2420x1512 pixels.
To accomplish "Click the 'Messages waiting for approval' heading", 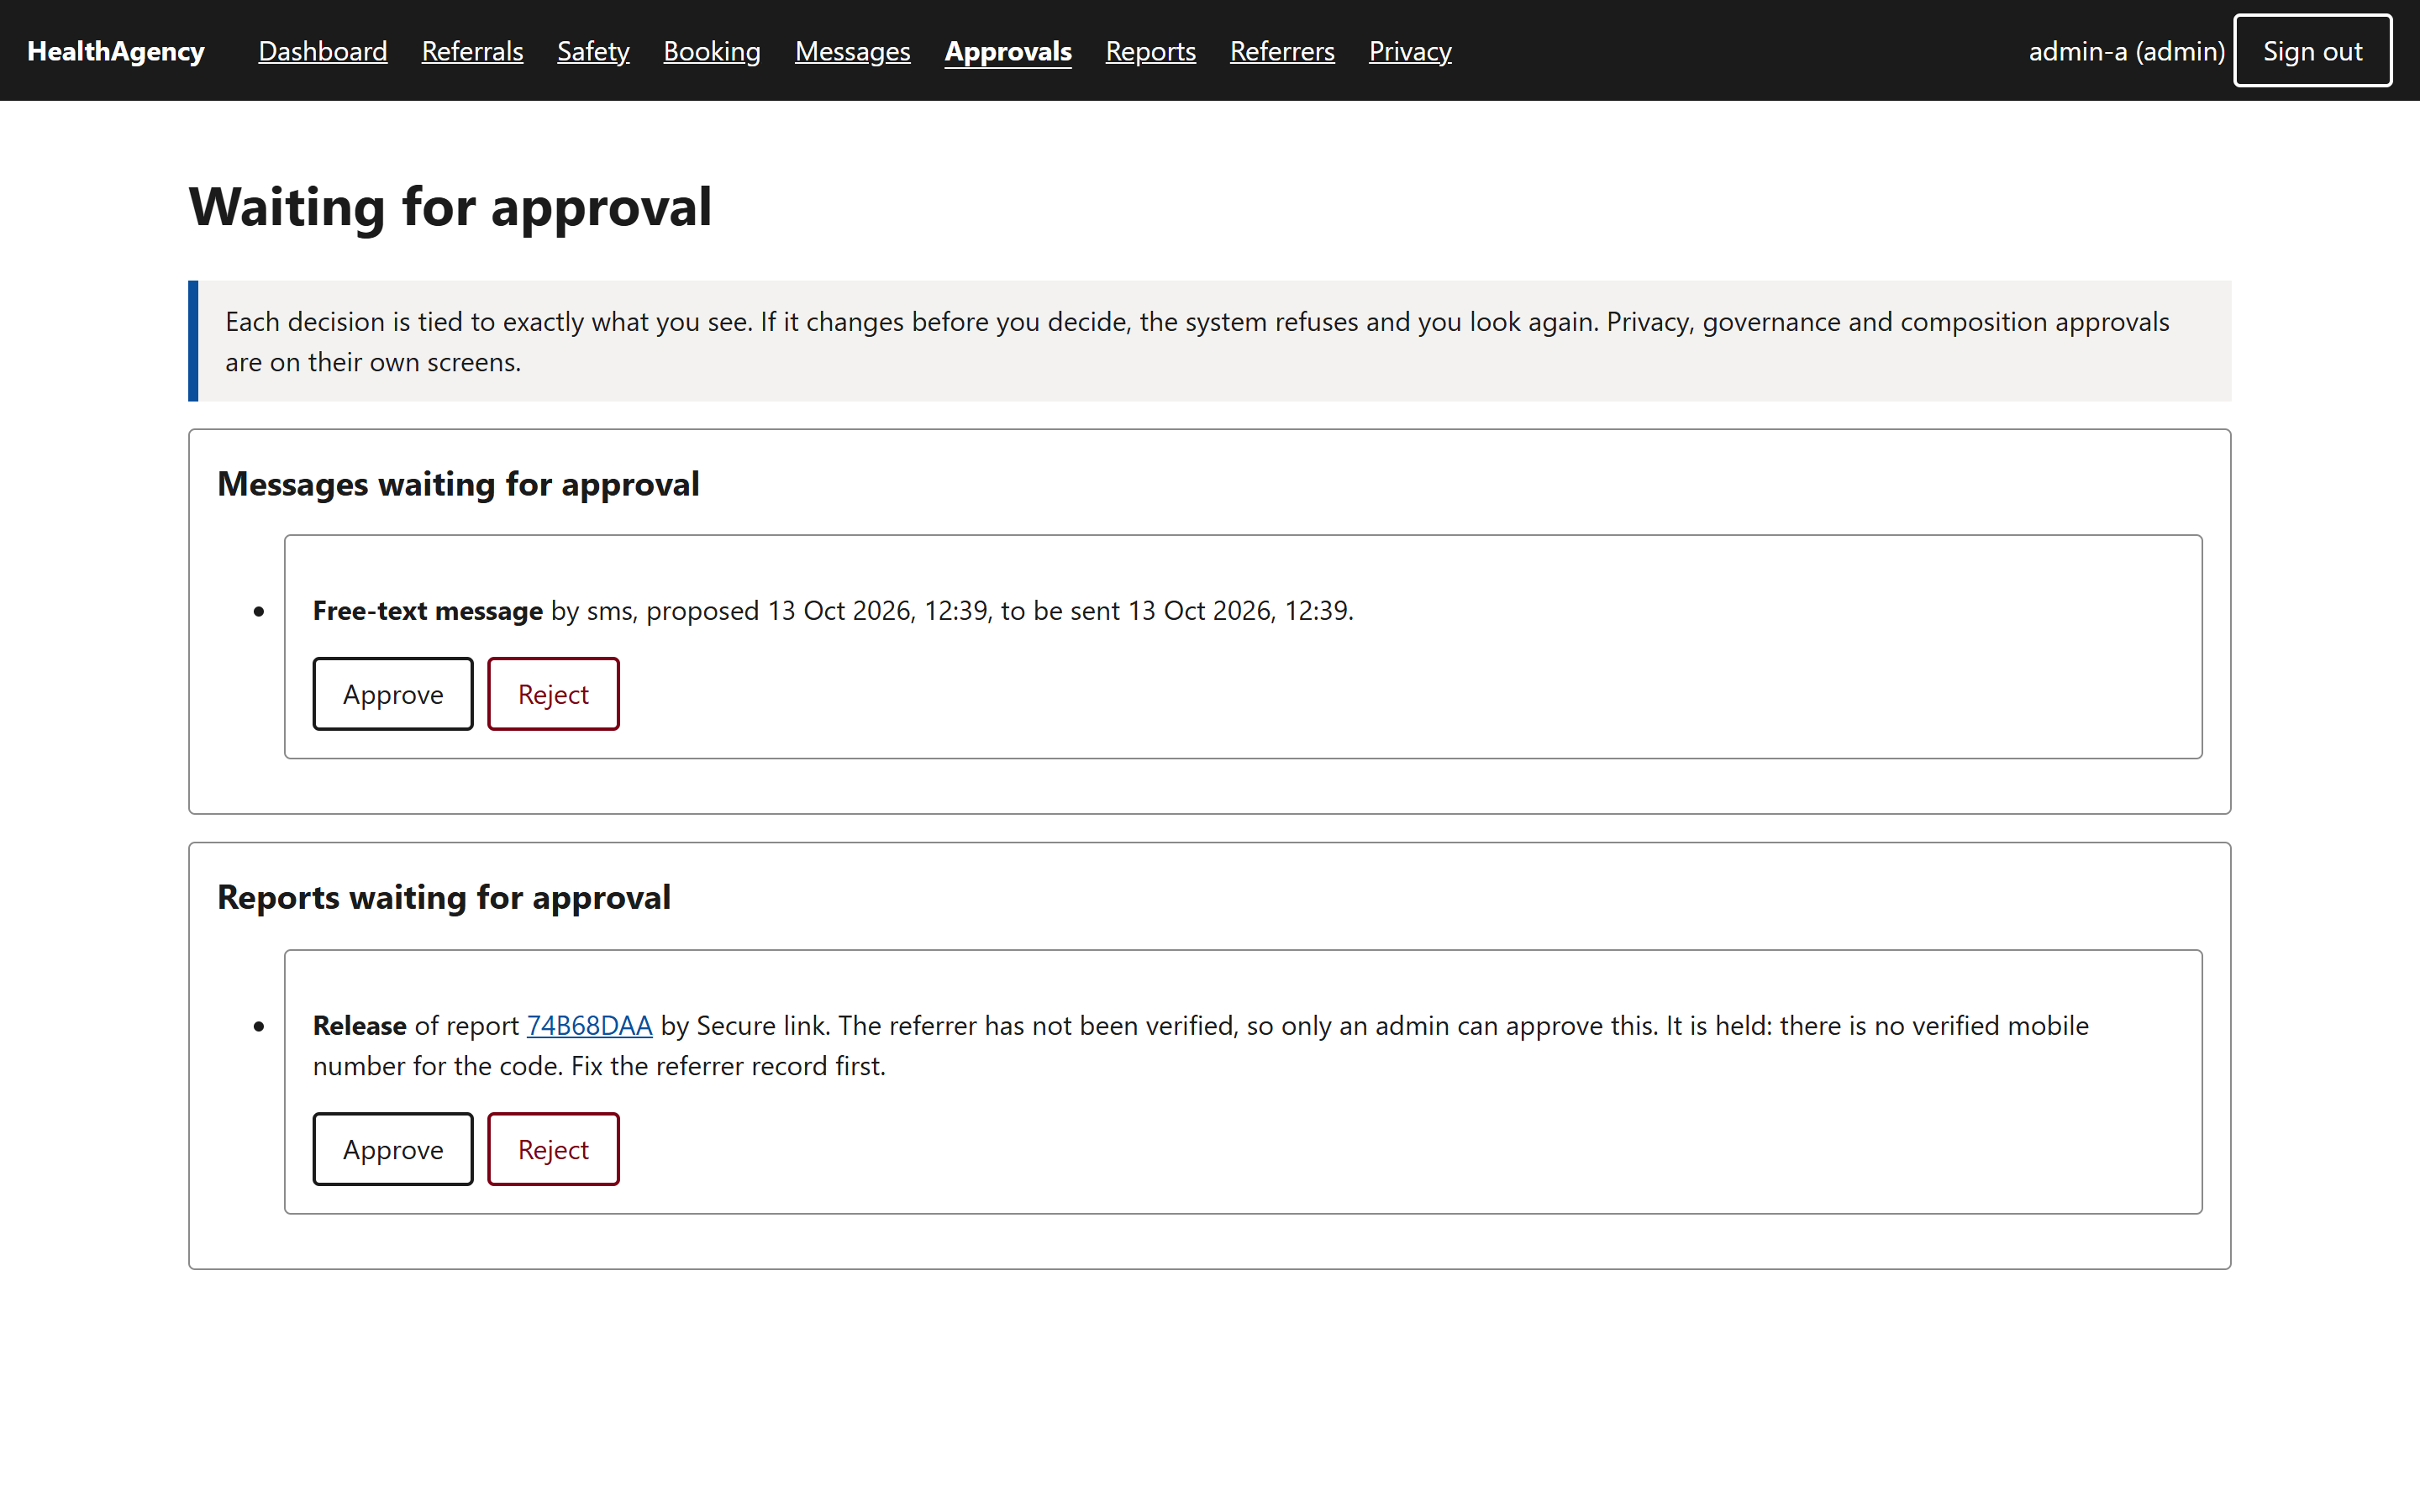I will [458, 484].
